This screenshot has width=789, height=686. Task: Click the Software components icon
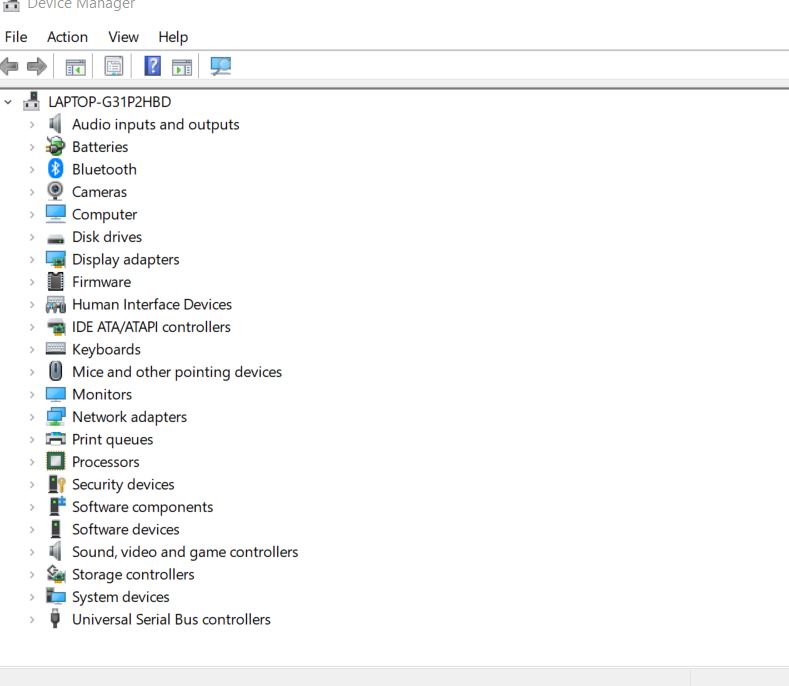(57, 506)
